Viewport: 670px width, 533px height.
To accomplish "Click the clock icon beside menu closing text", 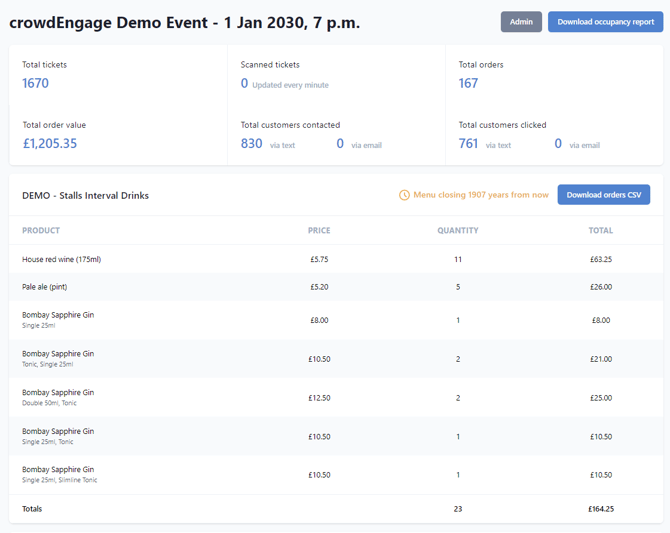I will point(404,195).
